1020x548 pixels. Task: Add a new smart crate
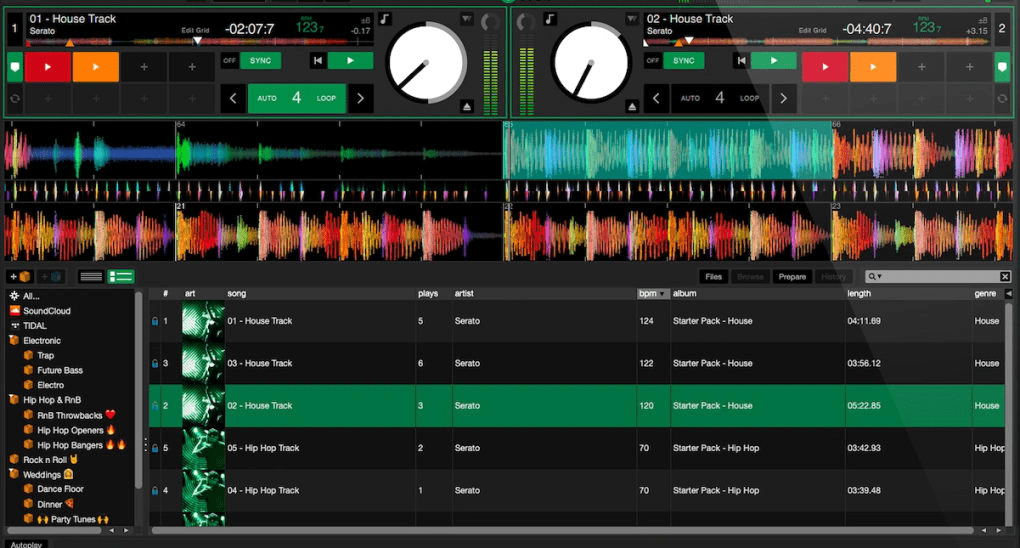pos(51,277)
